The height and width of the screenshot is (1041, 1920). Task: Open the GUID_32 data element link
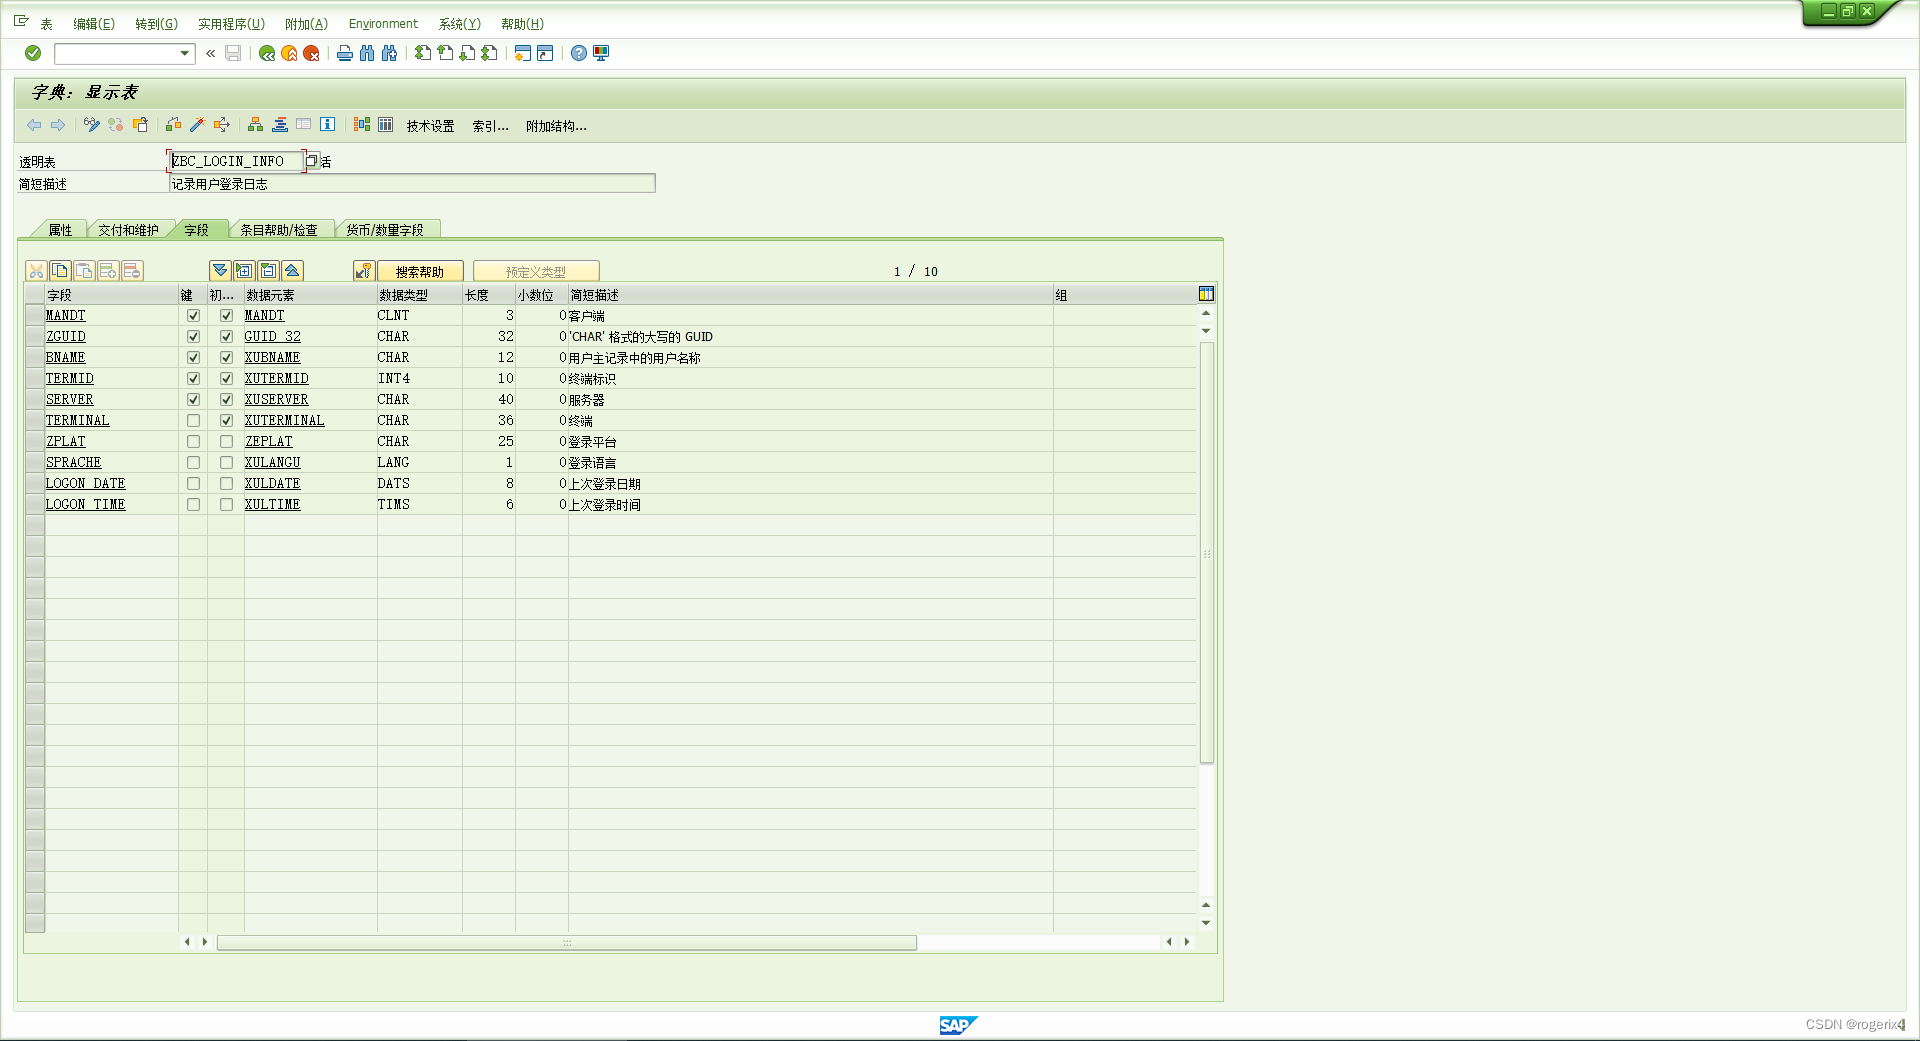272,337
